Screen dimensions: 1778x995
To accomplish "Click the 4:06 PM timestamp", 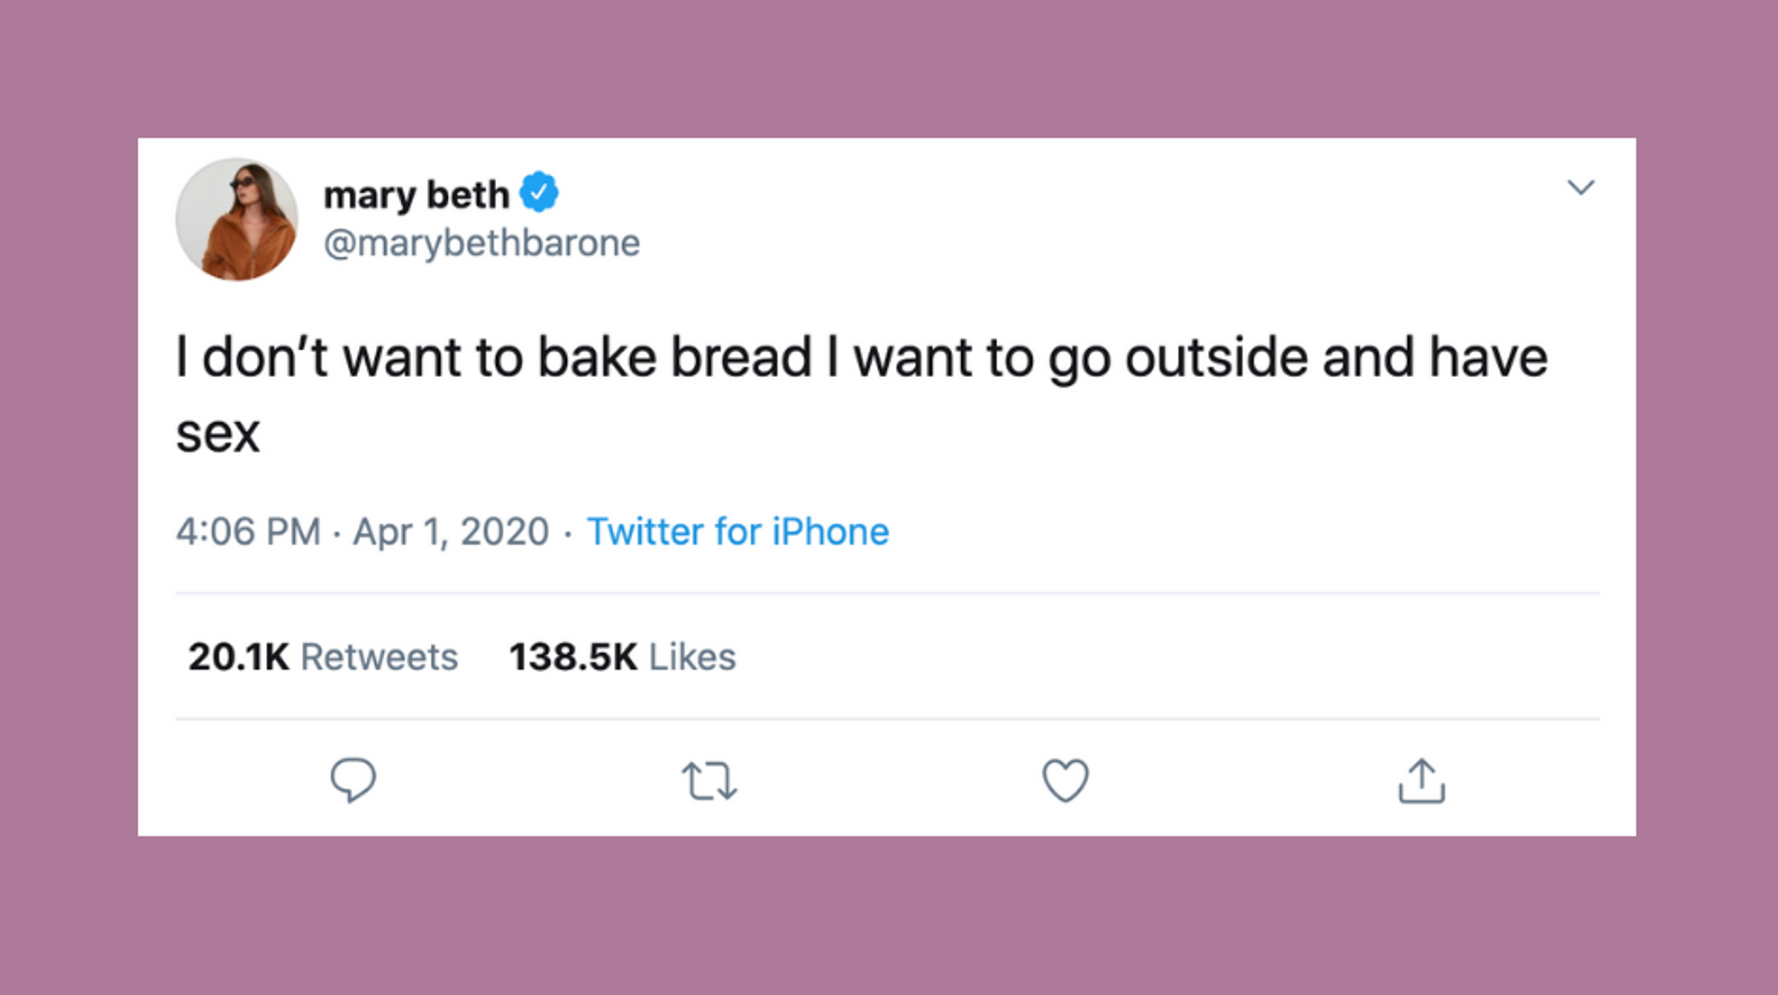I will click(248, 532).
